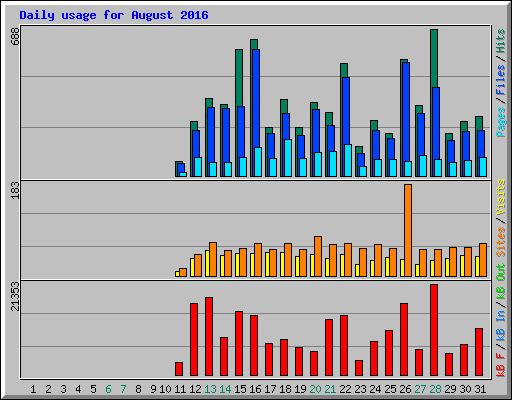
Task: Click day 5 on the axis
Action: pos(93,389)
